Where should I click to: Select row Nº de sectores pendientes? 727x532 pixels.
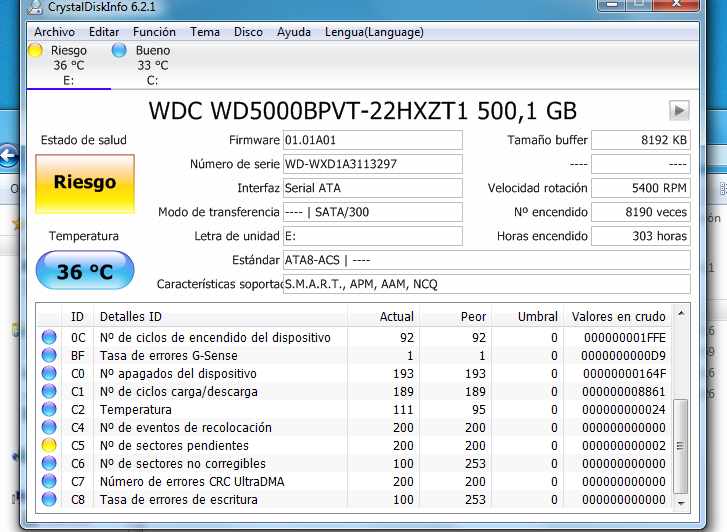click(x=355, y=445)
